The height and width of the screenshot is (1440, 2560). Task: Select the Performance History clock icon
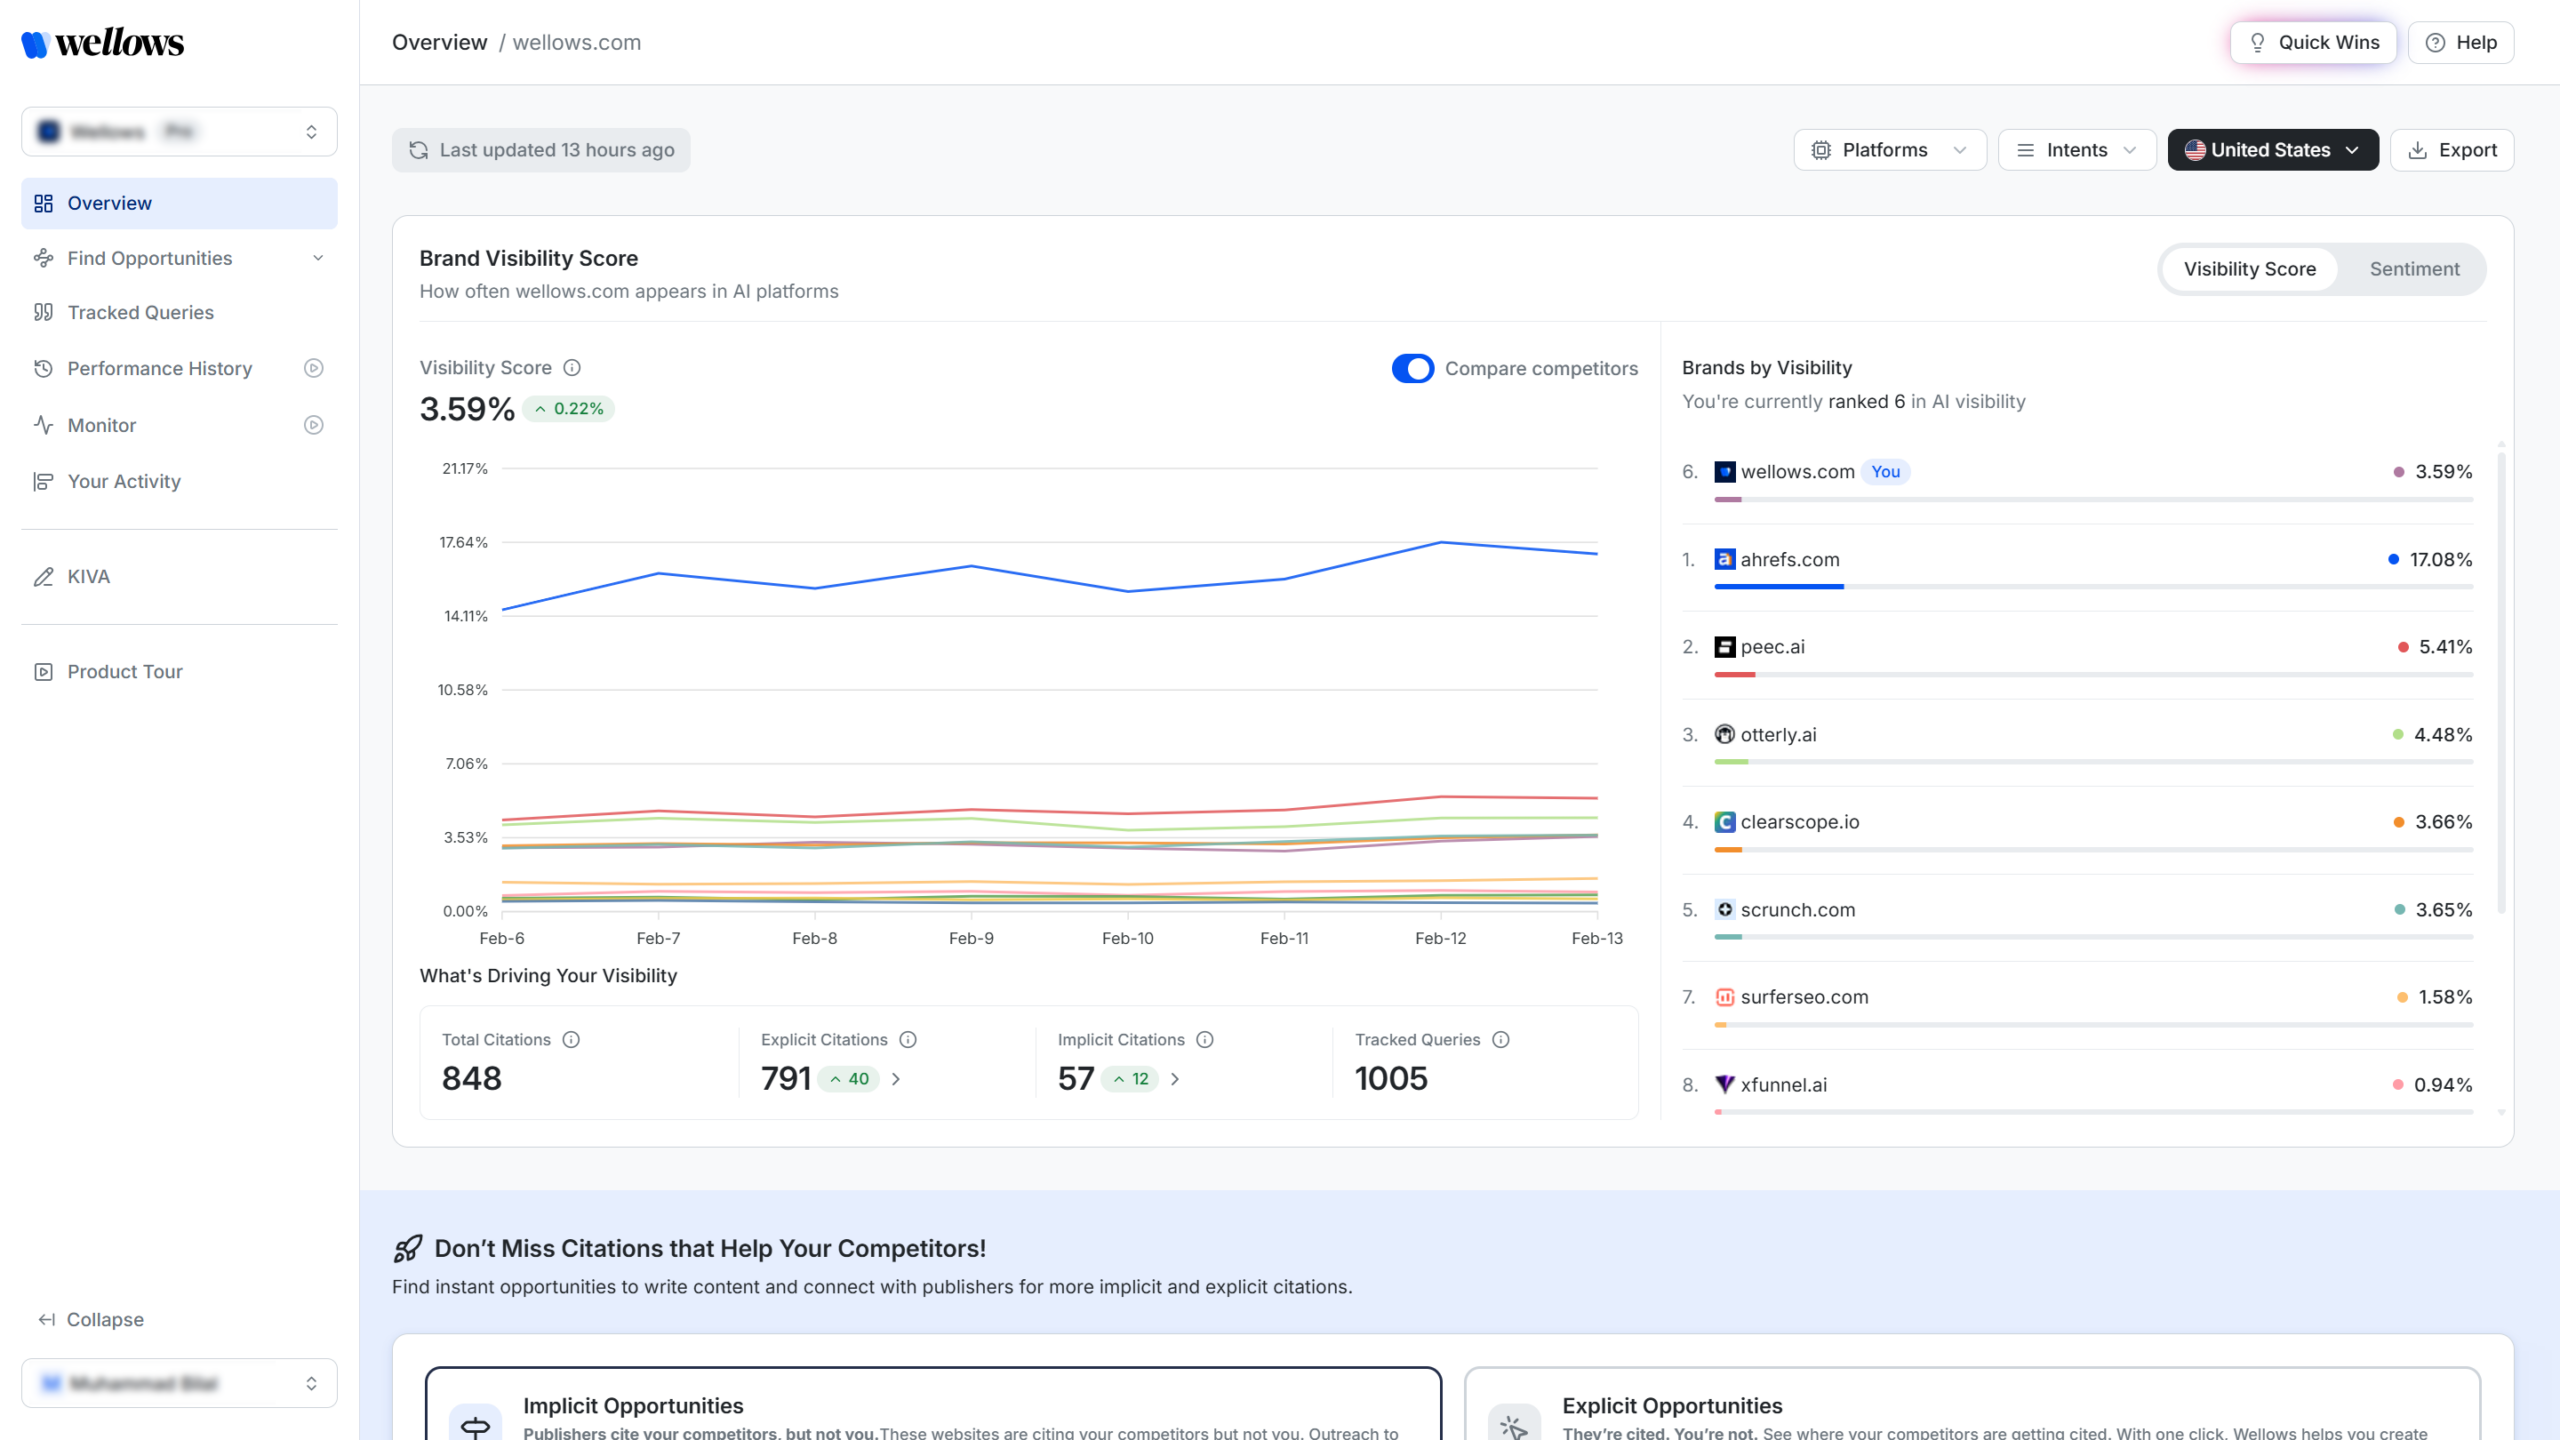(44, 368)
